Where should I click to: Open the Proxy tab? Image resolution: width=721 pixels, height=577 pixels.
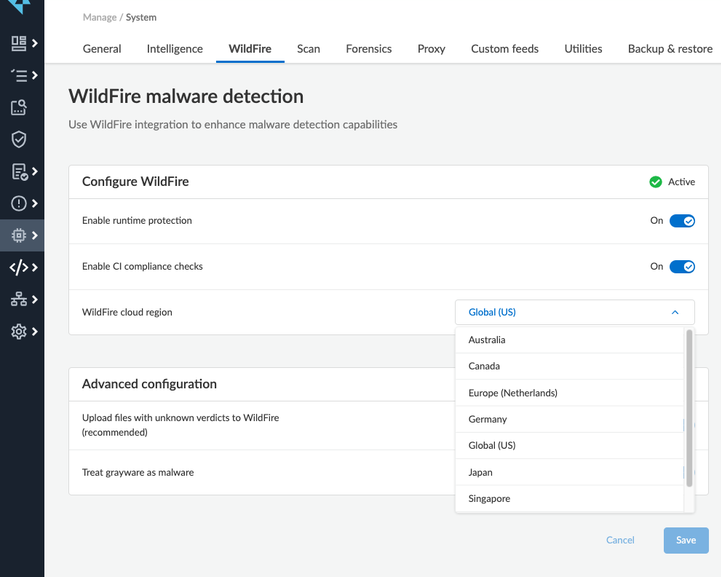coord(431,49)
